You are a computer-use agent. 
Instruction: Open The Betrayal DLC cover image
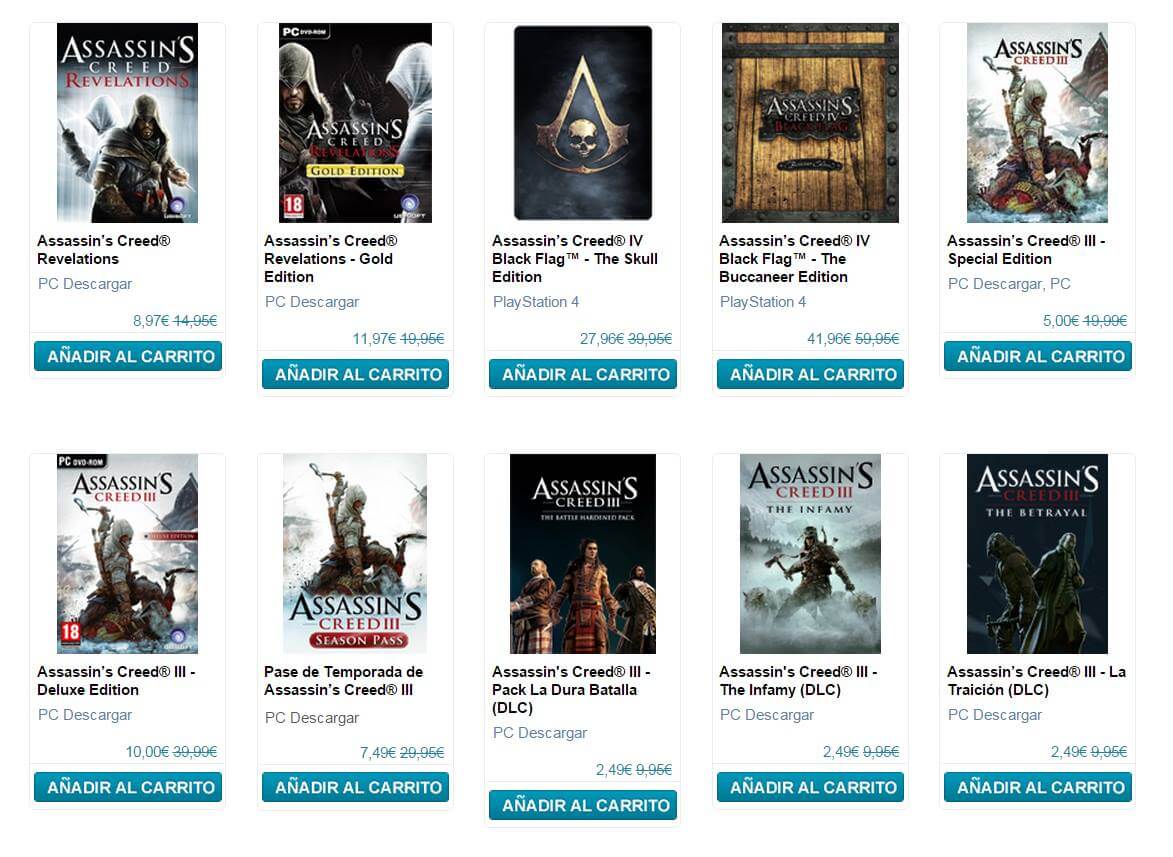(x=1037, y=553)
